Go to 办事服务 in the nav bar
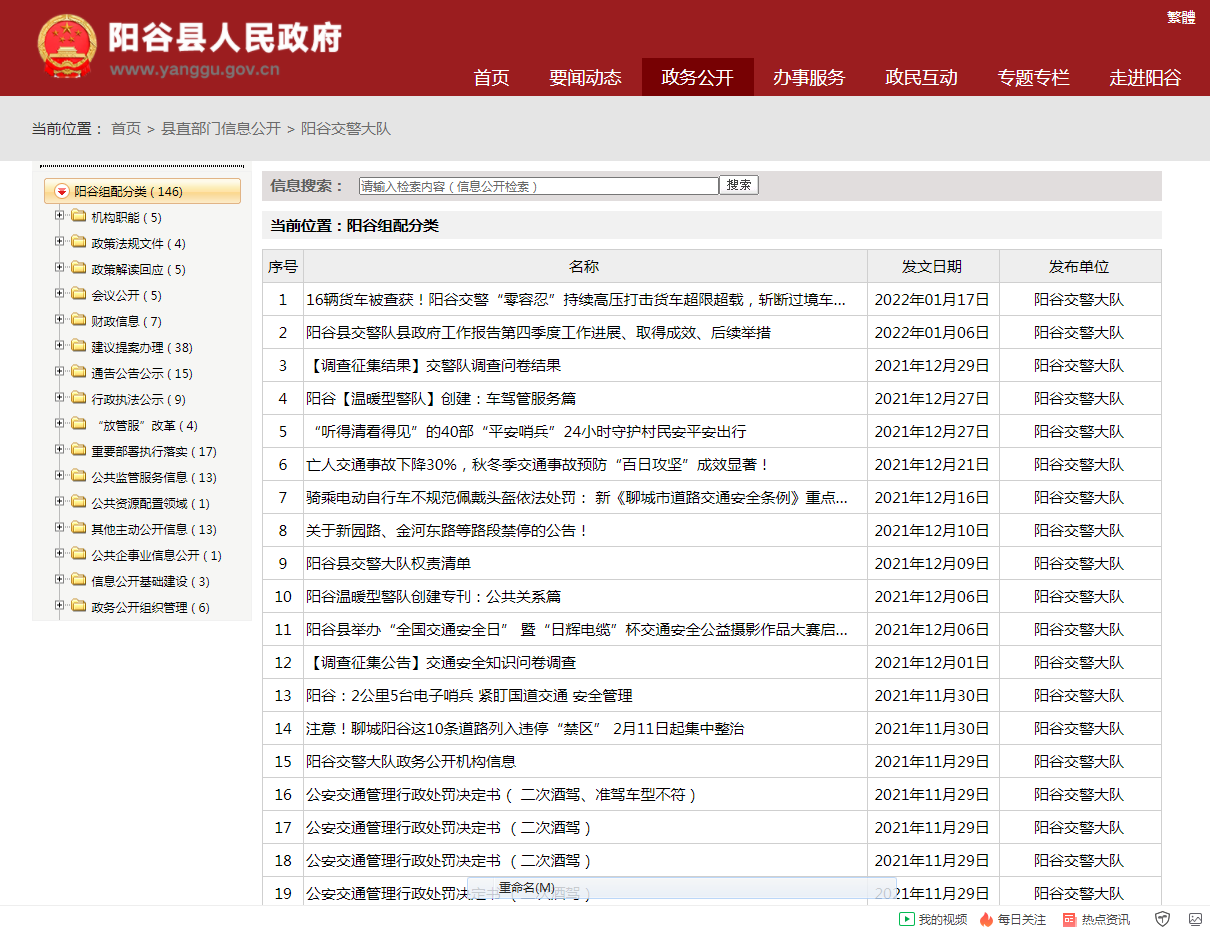The width and height of the screenshot is (1210, 927). (808, 78)
